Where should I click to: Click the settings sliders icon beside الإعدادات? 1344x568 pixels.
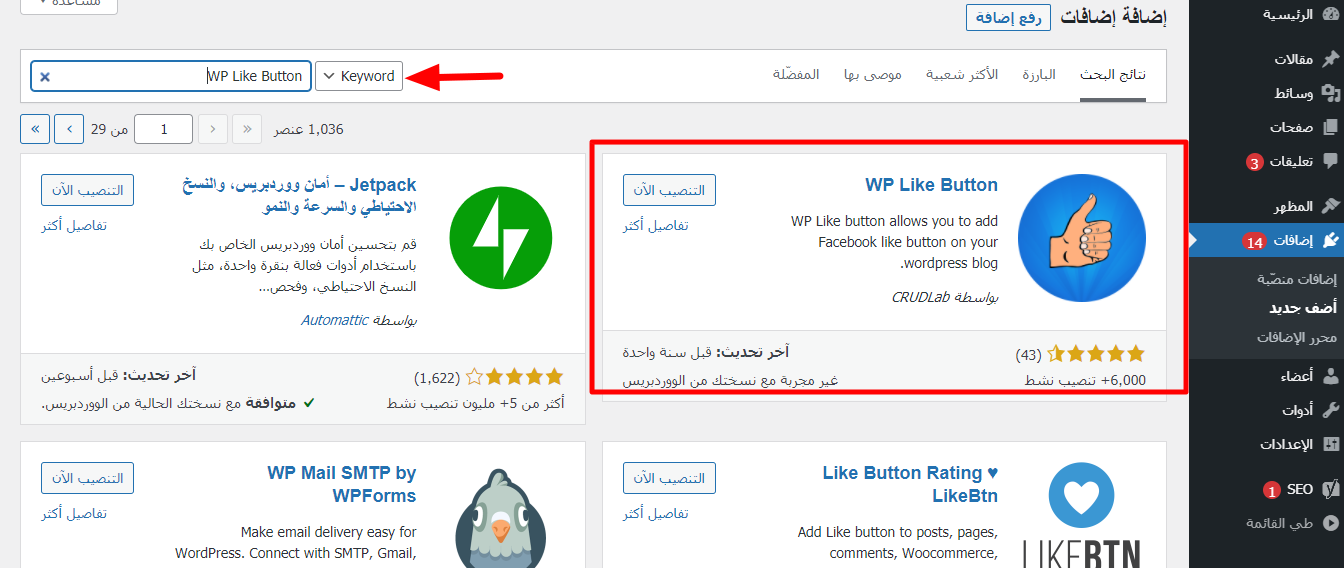(1330, 444)
